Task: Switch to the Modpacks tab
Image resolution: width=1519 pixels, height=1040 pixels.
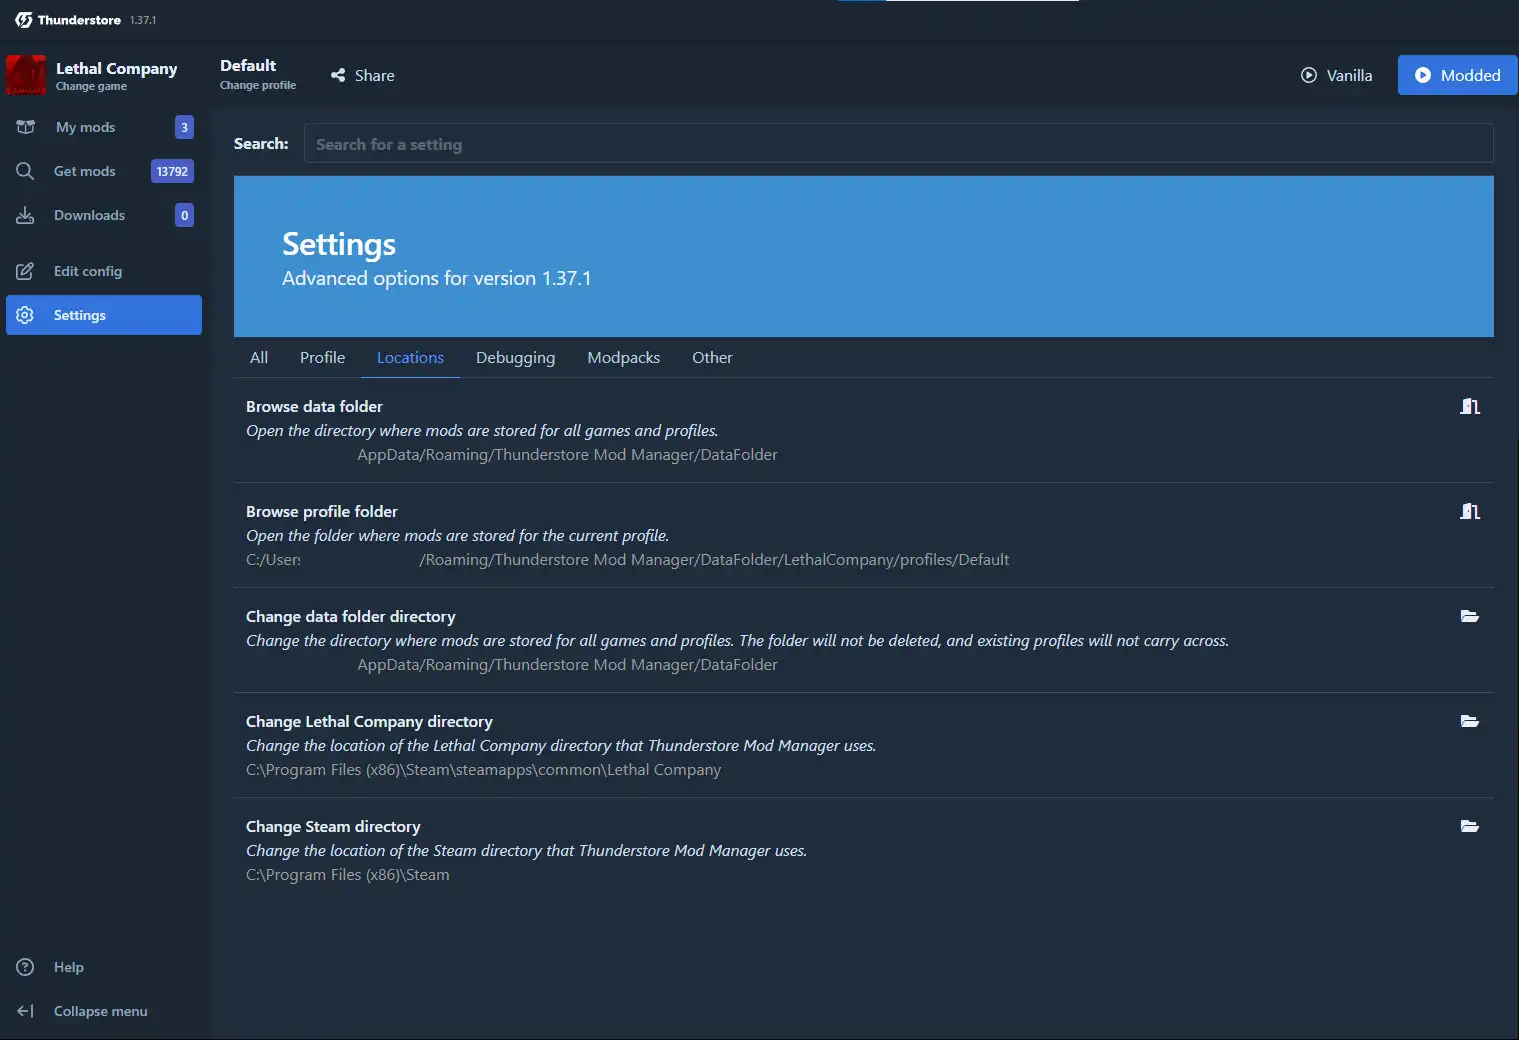Action: [623, 358]
